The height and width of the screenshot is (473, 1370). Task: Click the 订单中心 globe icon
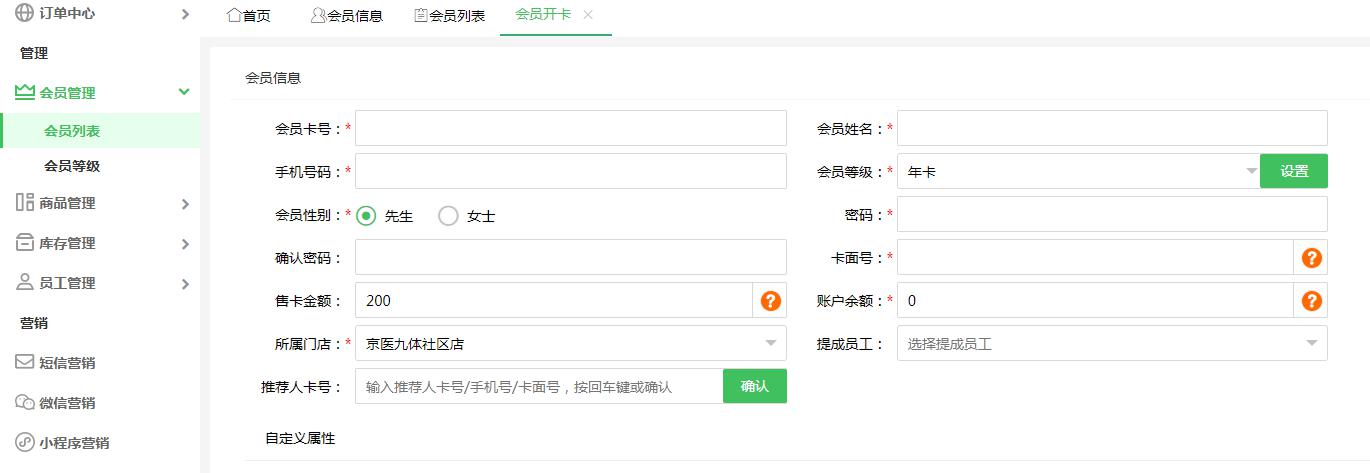tap(25, 14)
